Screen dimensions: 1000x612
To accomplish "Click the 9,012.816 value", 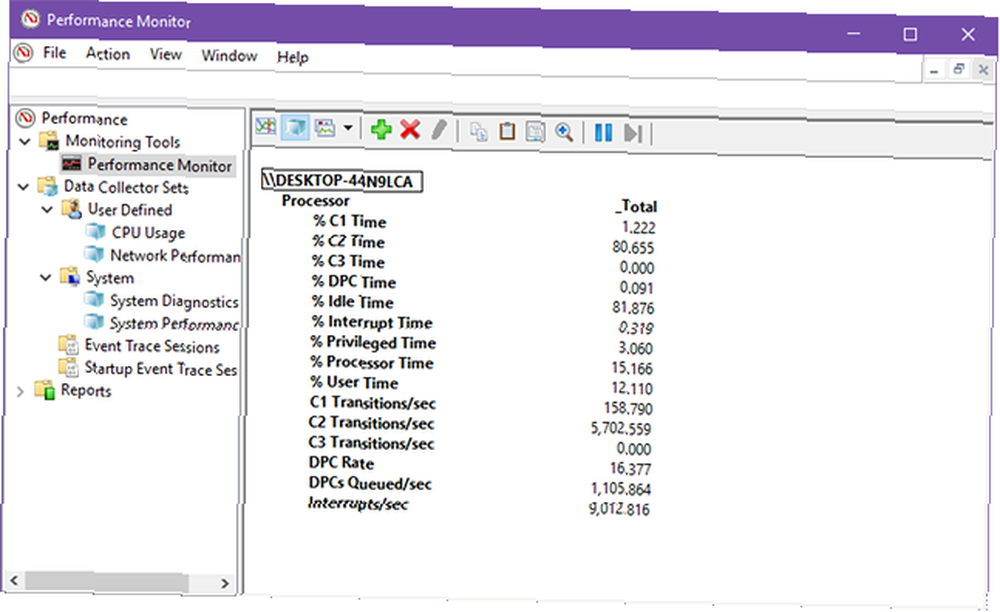I will (619, 509).
